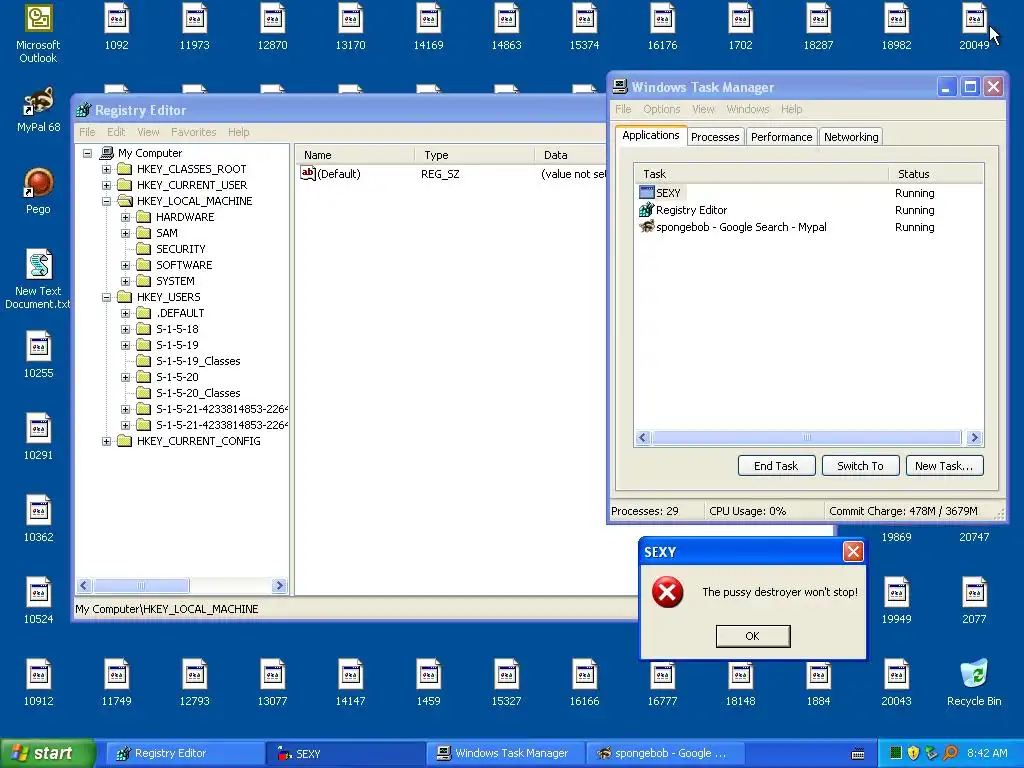1024x768 pixels.
Task: Click Task Manager list left scroll arrow
Action: [x=643, y=438]
